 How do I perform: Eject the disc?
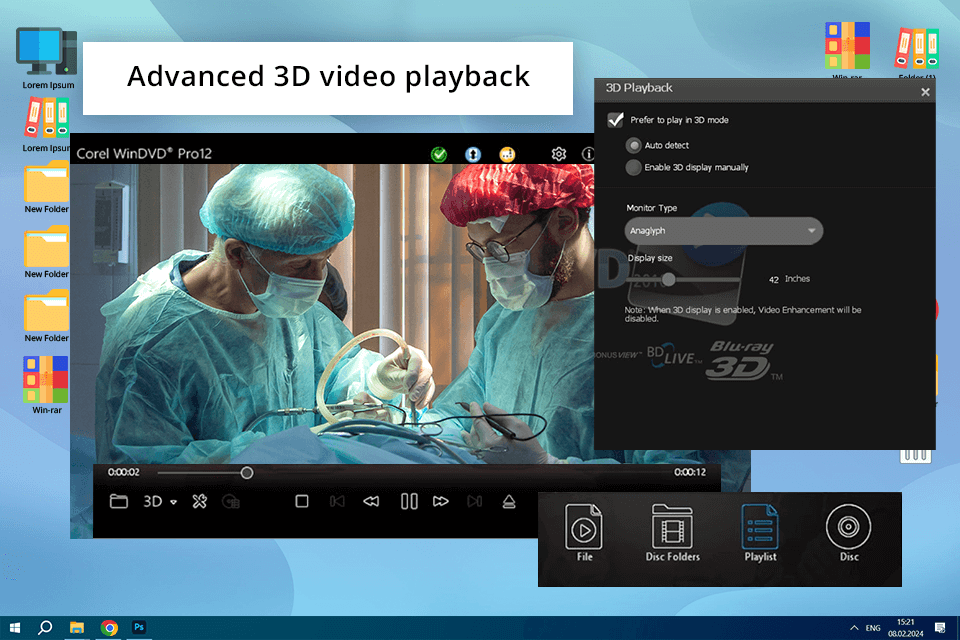coord(509,502)
